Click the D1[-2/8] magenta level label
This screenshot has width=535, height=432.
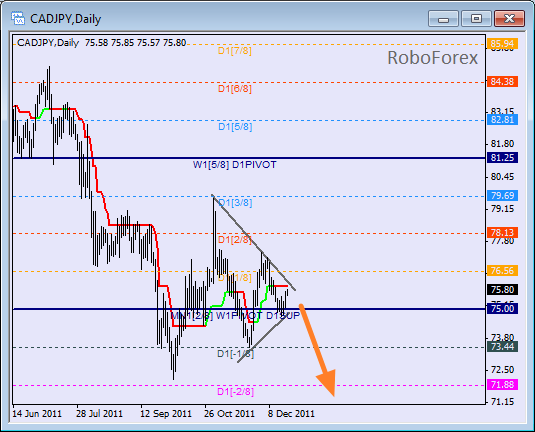click(x=235, y=392)
